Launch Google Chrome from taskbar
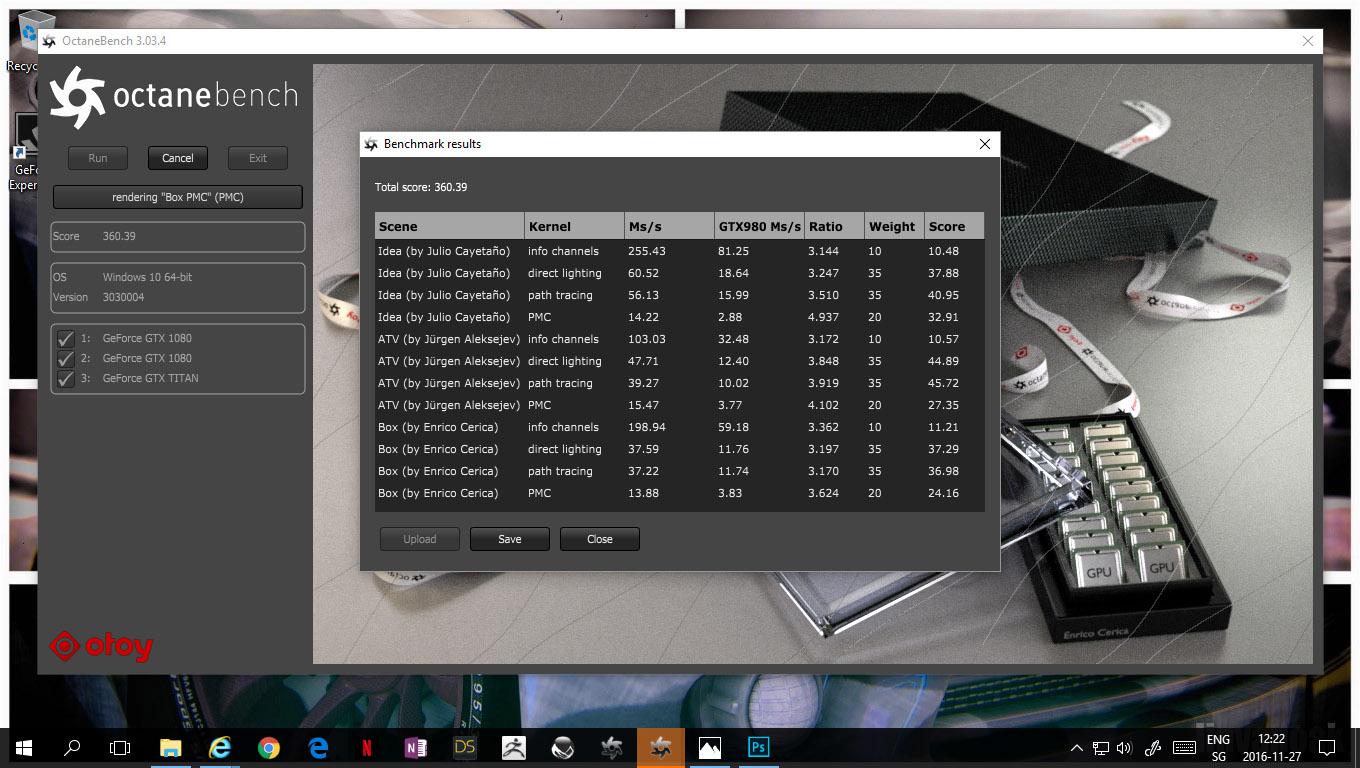Screen dimensions: 1360x768 (269, 747)
